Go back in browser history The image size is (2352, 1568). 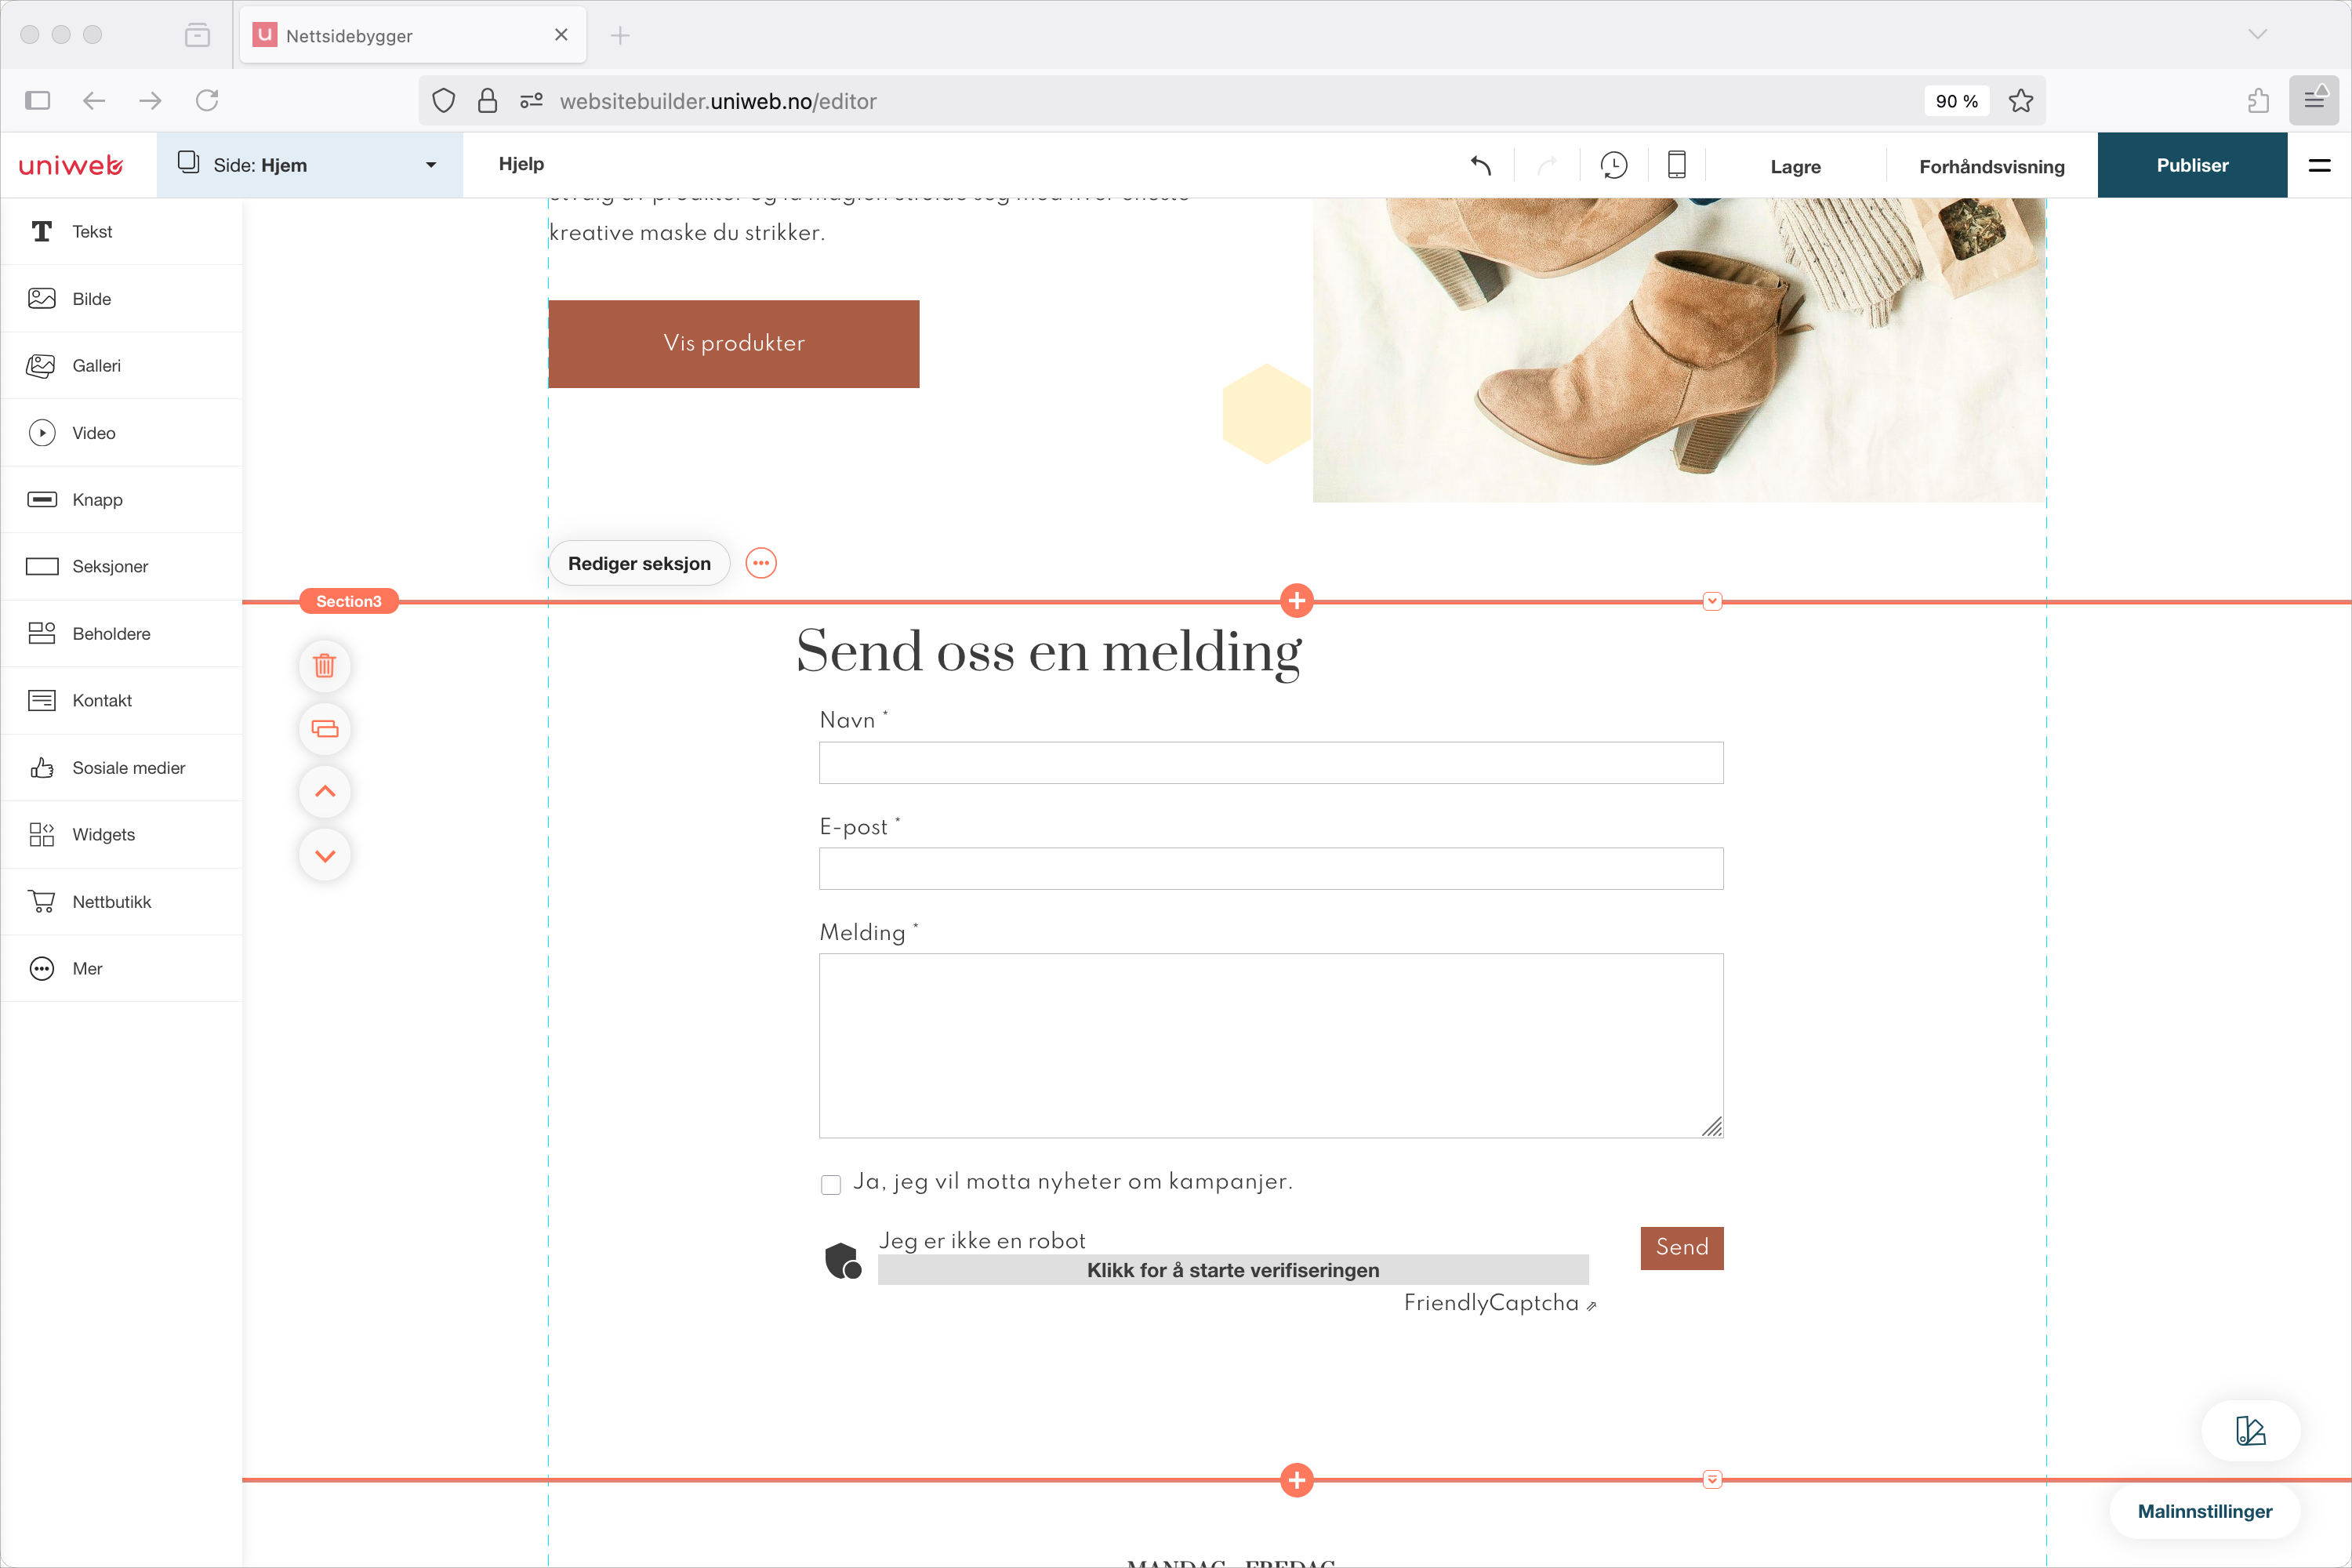[94, 100]
